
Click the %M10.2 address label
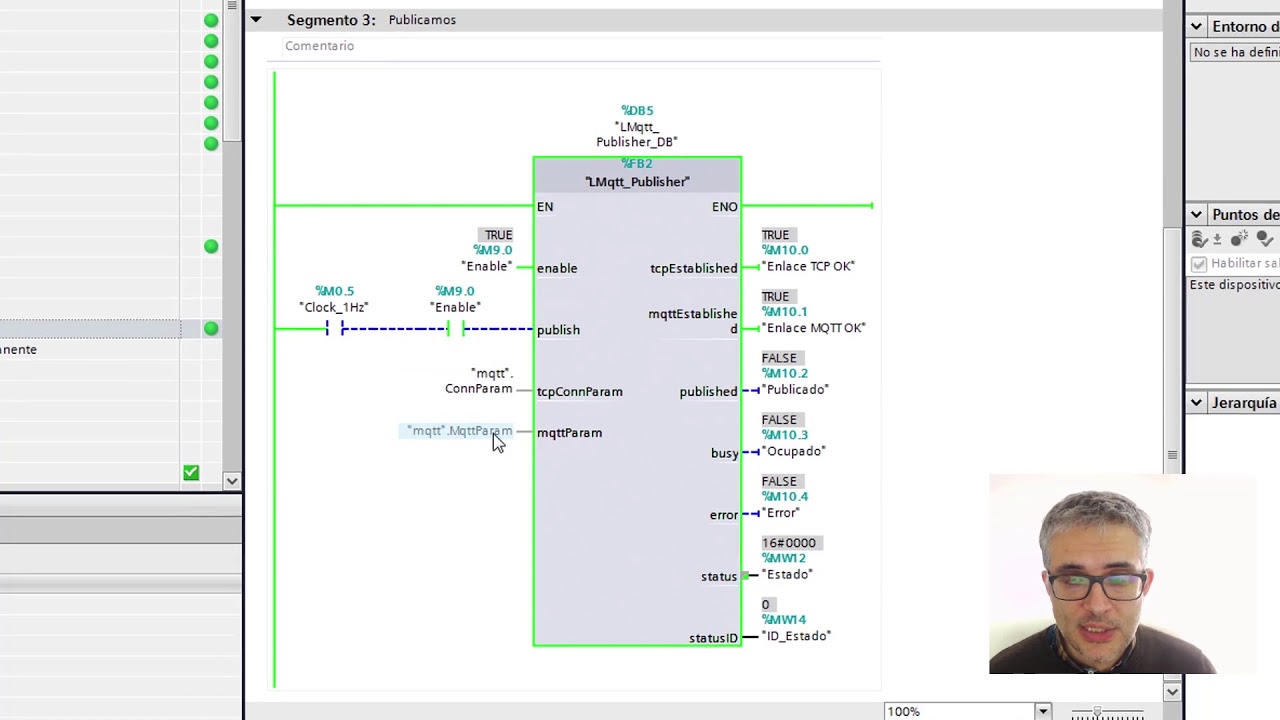point(785,373)
